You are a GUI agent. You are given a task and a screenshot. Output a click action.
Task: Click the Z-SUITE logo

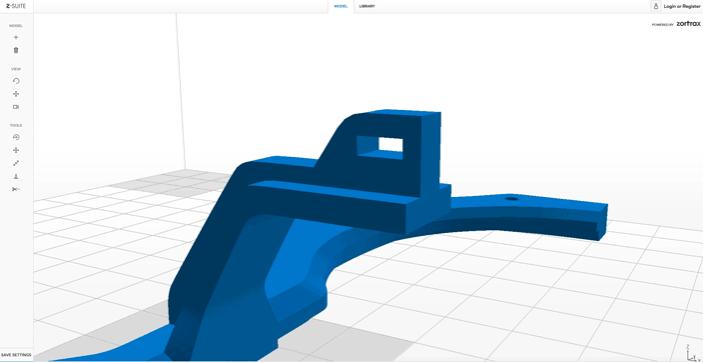point(16,6)
